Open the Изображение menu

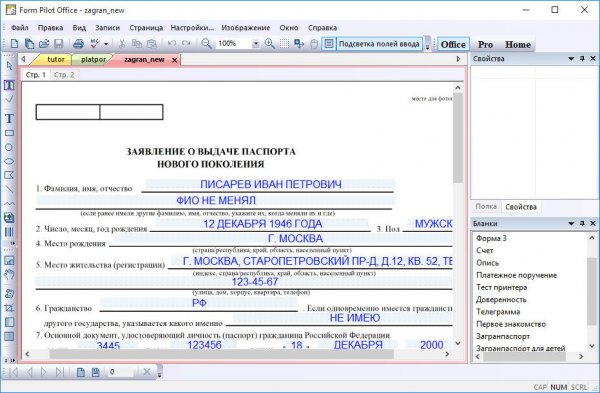[x=245, y=28]
